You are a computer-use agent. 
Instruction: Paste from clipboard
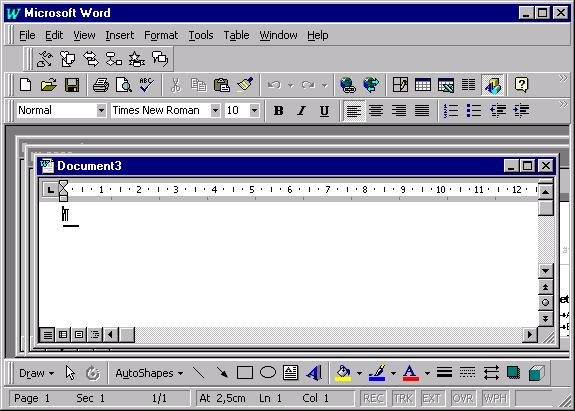221,85
